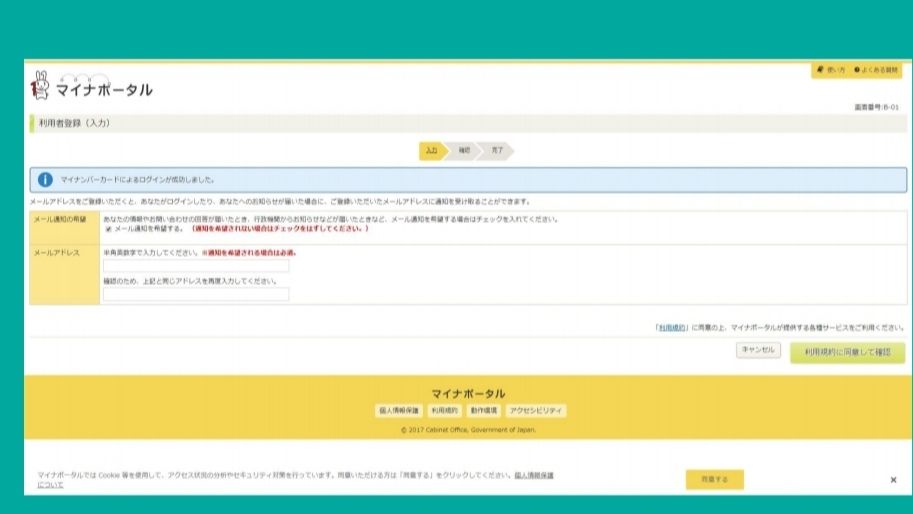
Task: Focus the email confirmation re-entry field
Action: point(196,294)
